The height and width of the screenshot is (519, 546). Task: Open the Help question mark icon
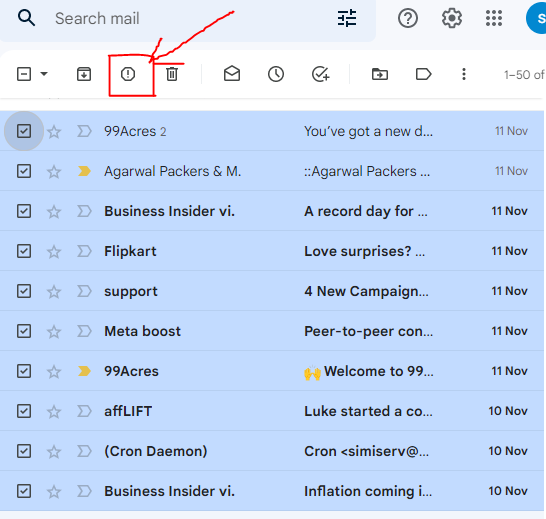pyautogui.click(x=408, y=18)
